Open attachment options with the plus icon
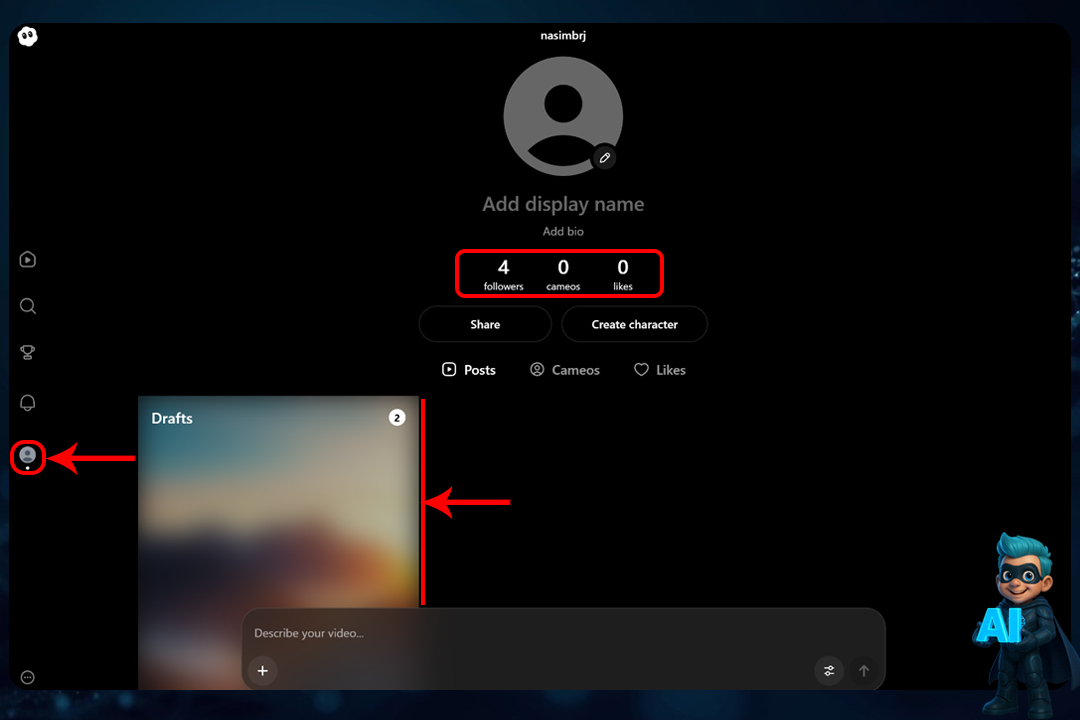Image resolution: width=1080 pixels, height=720 pixels. click(x=262, y=671)
